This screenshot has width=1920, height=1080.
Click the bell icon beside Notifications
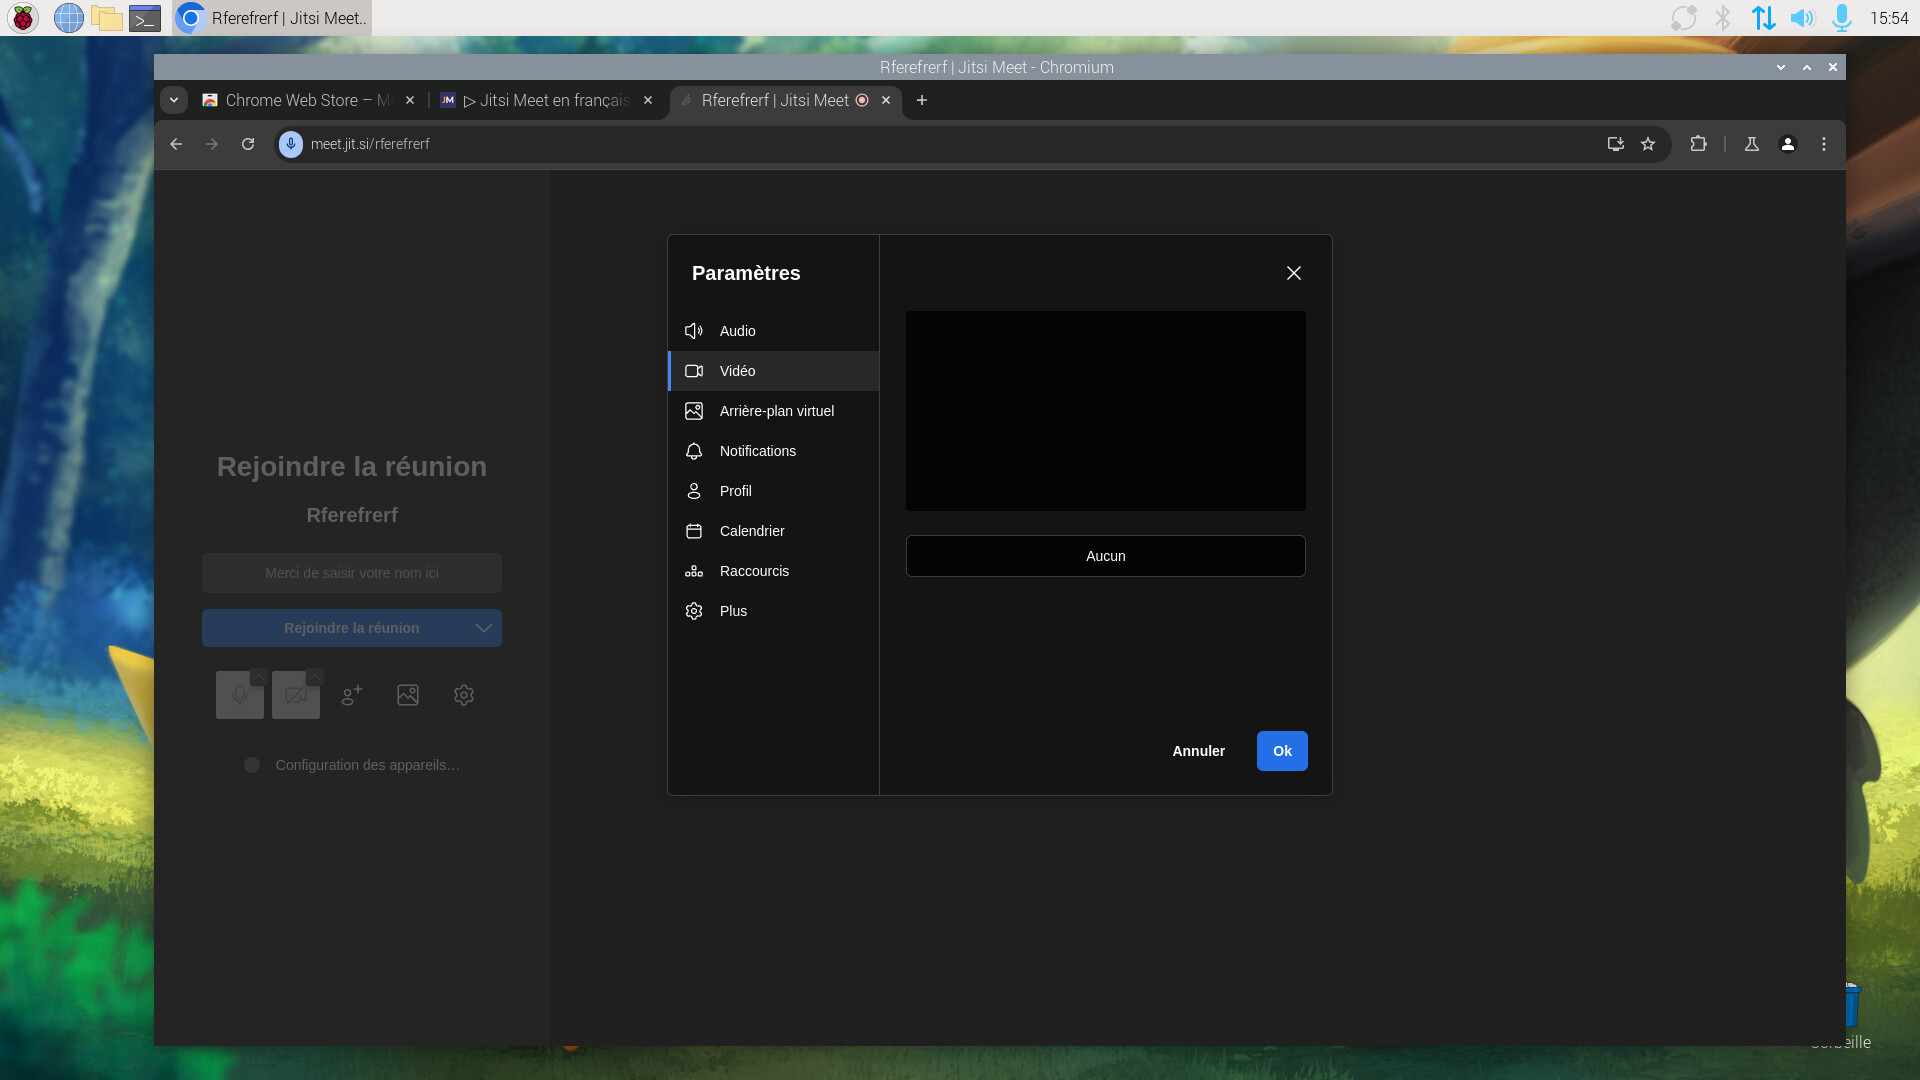(694, 451)
